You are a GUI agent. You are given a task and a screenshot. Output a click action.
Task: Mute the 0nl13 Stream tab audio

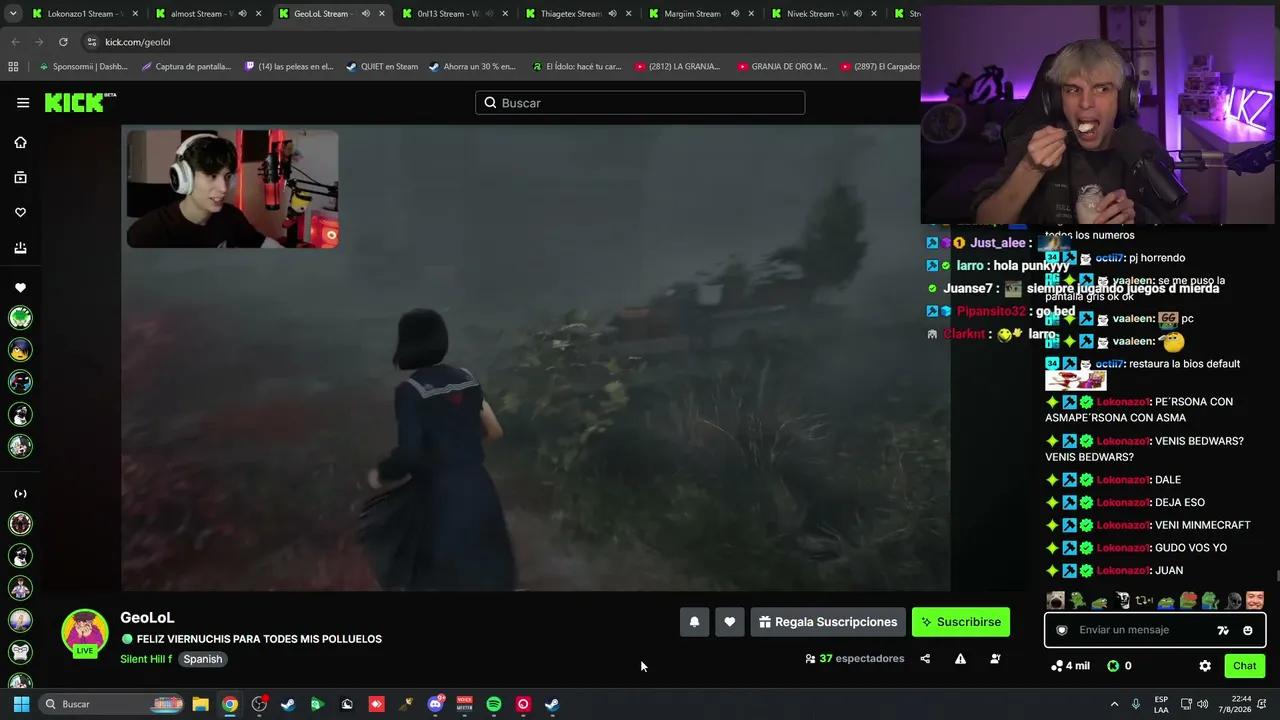(488, 14)
